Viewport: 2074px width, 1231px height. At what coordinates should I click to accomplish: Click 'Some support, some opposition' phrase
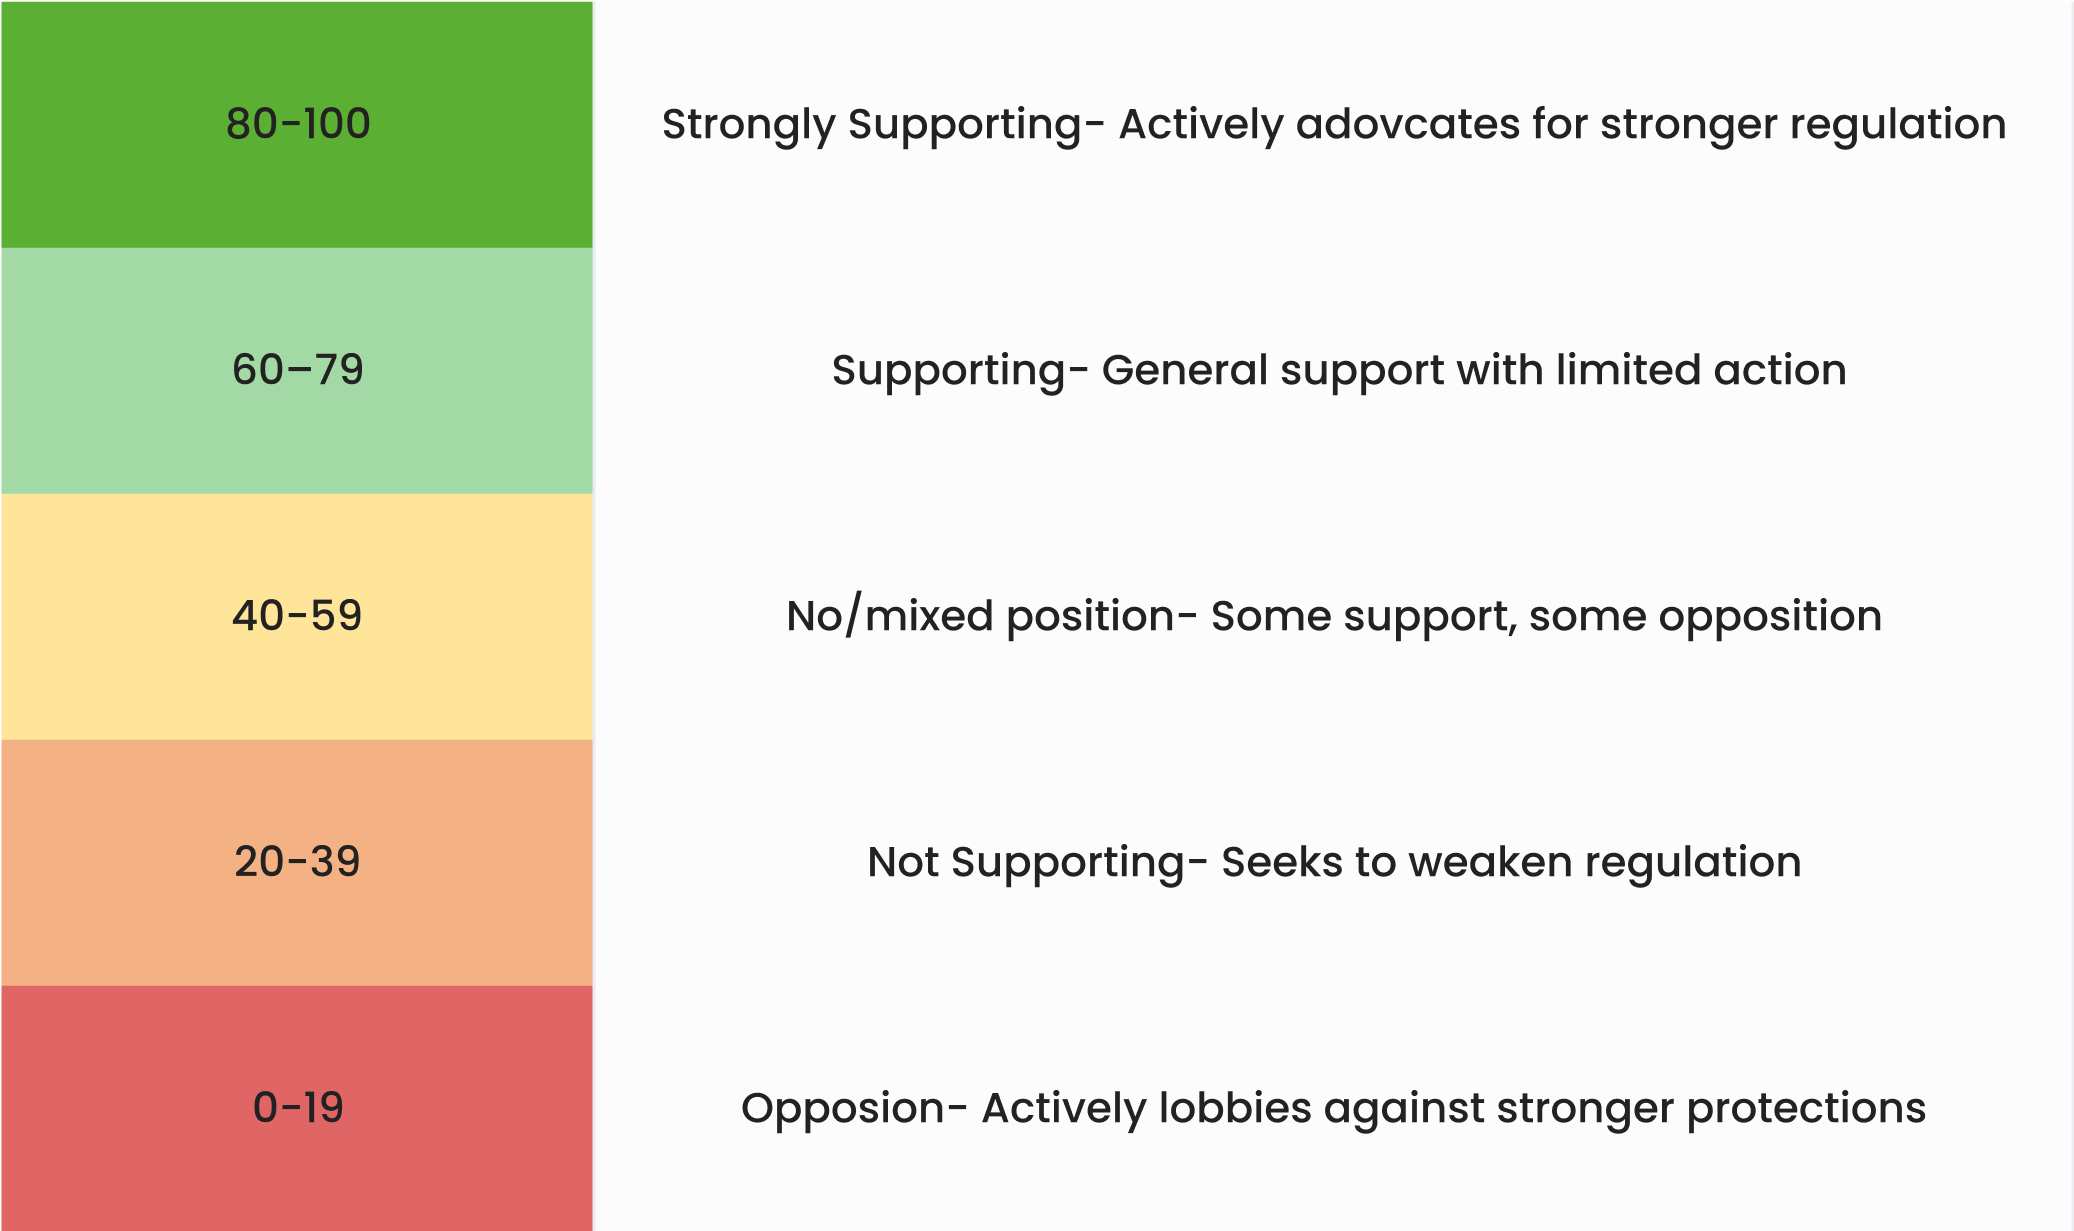pyautogui.click(x=1547, y=617)
